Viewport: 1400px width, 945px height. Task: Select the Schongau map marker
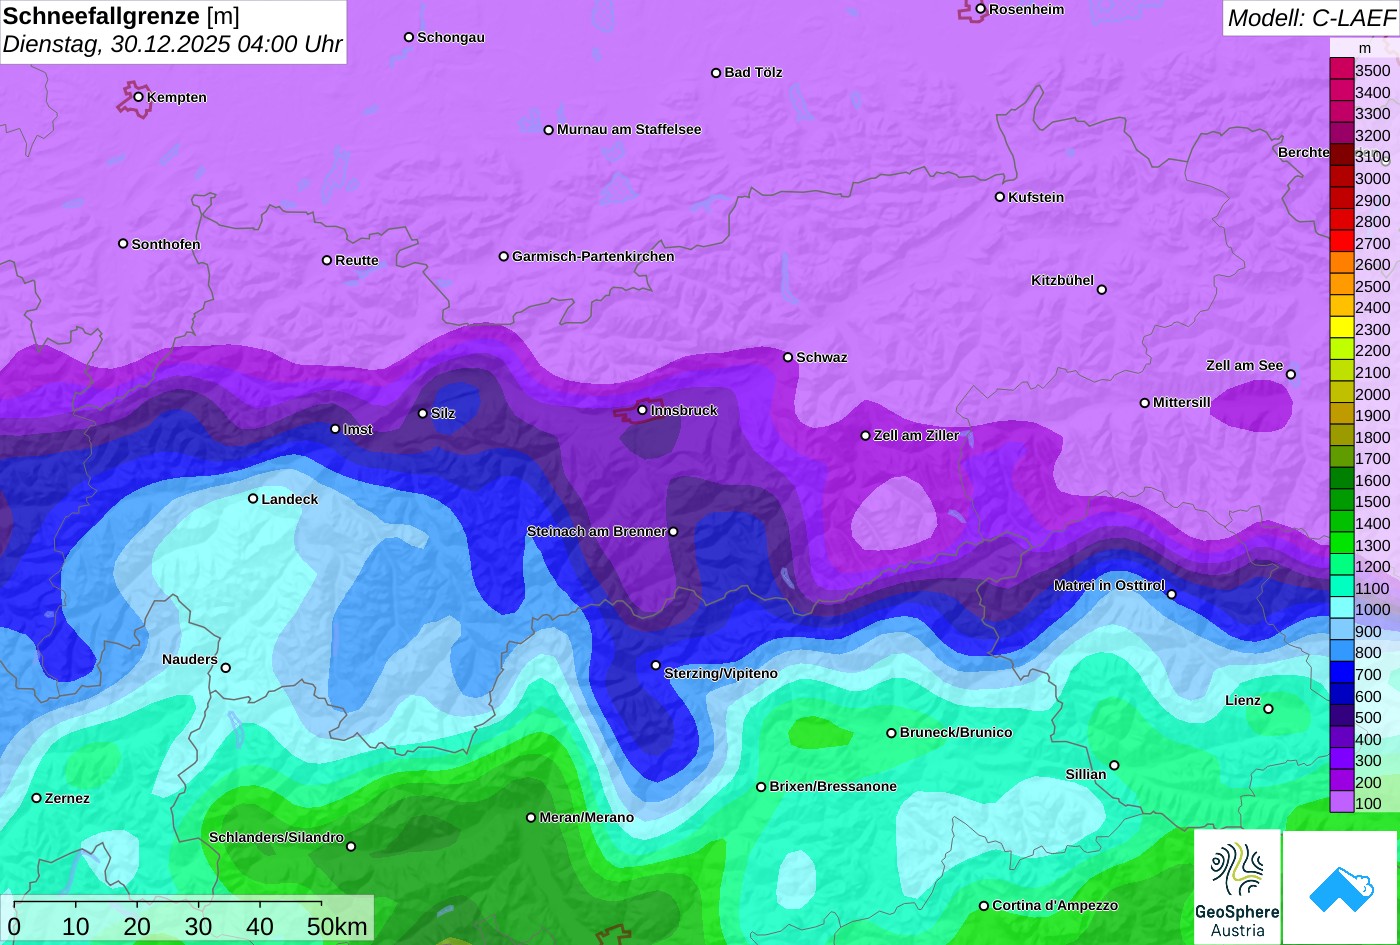coord(408,37)
